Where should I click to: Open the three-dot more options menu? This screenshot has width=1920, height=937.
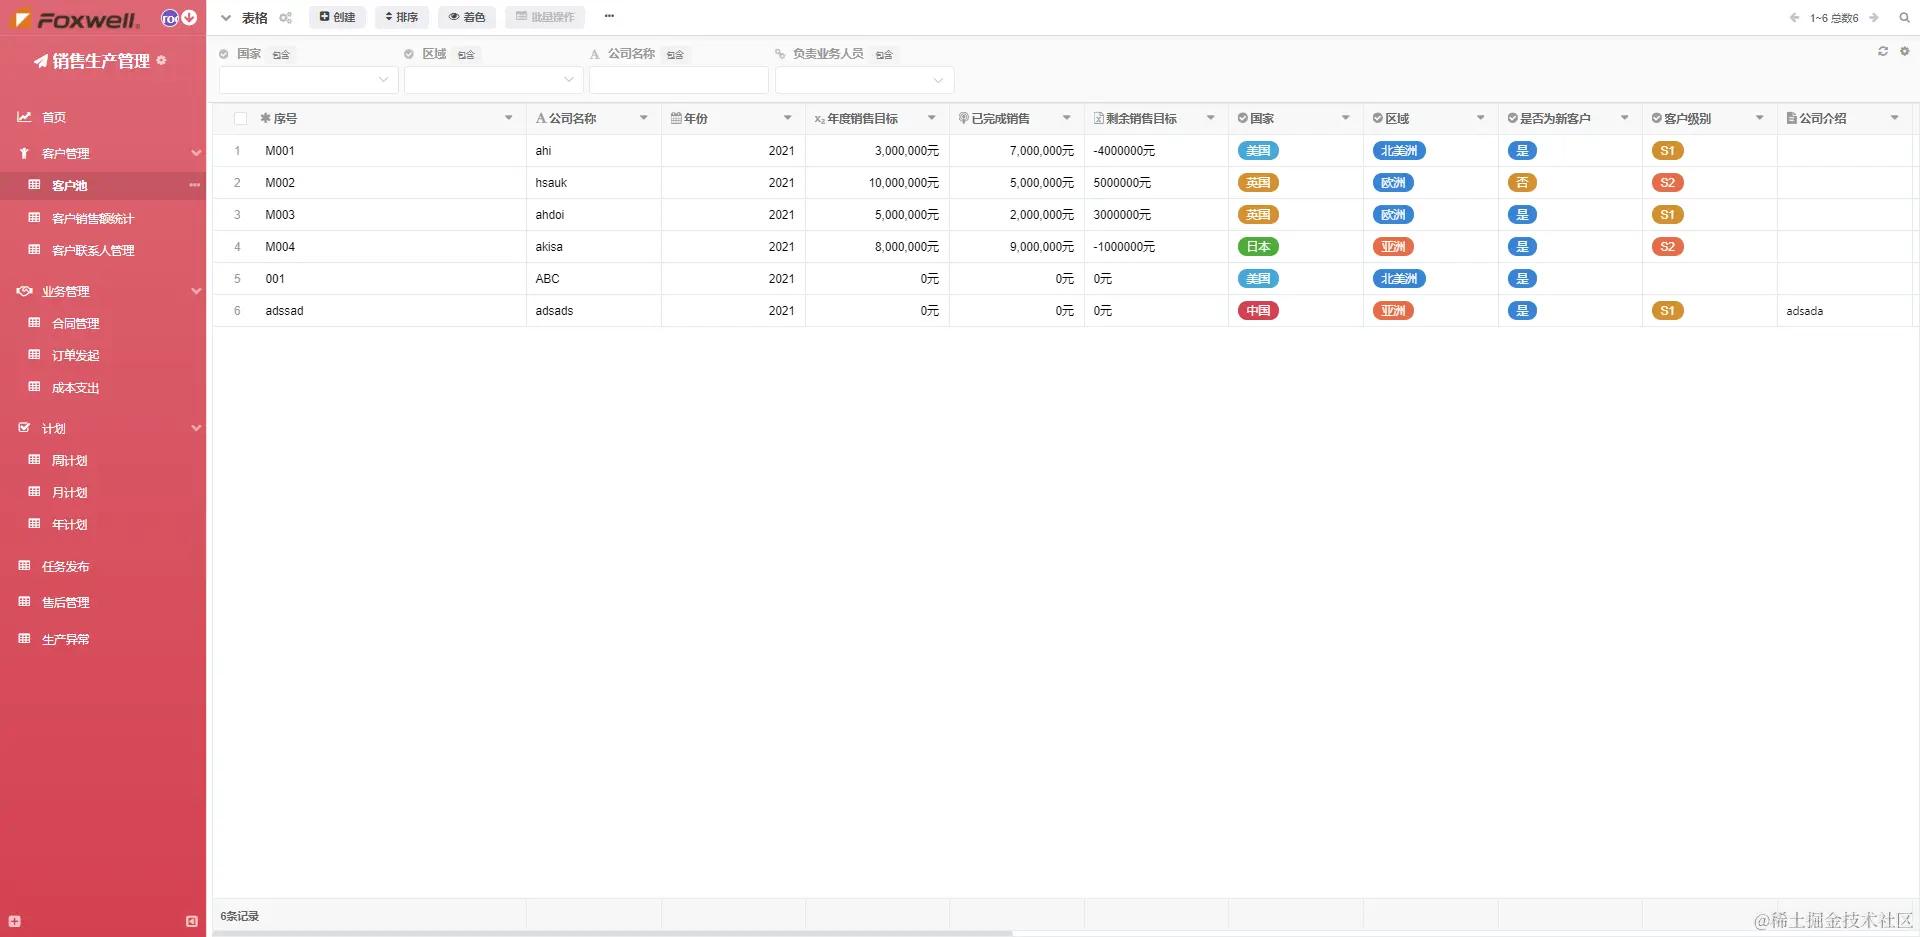coord(609,16)
